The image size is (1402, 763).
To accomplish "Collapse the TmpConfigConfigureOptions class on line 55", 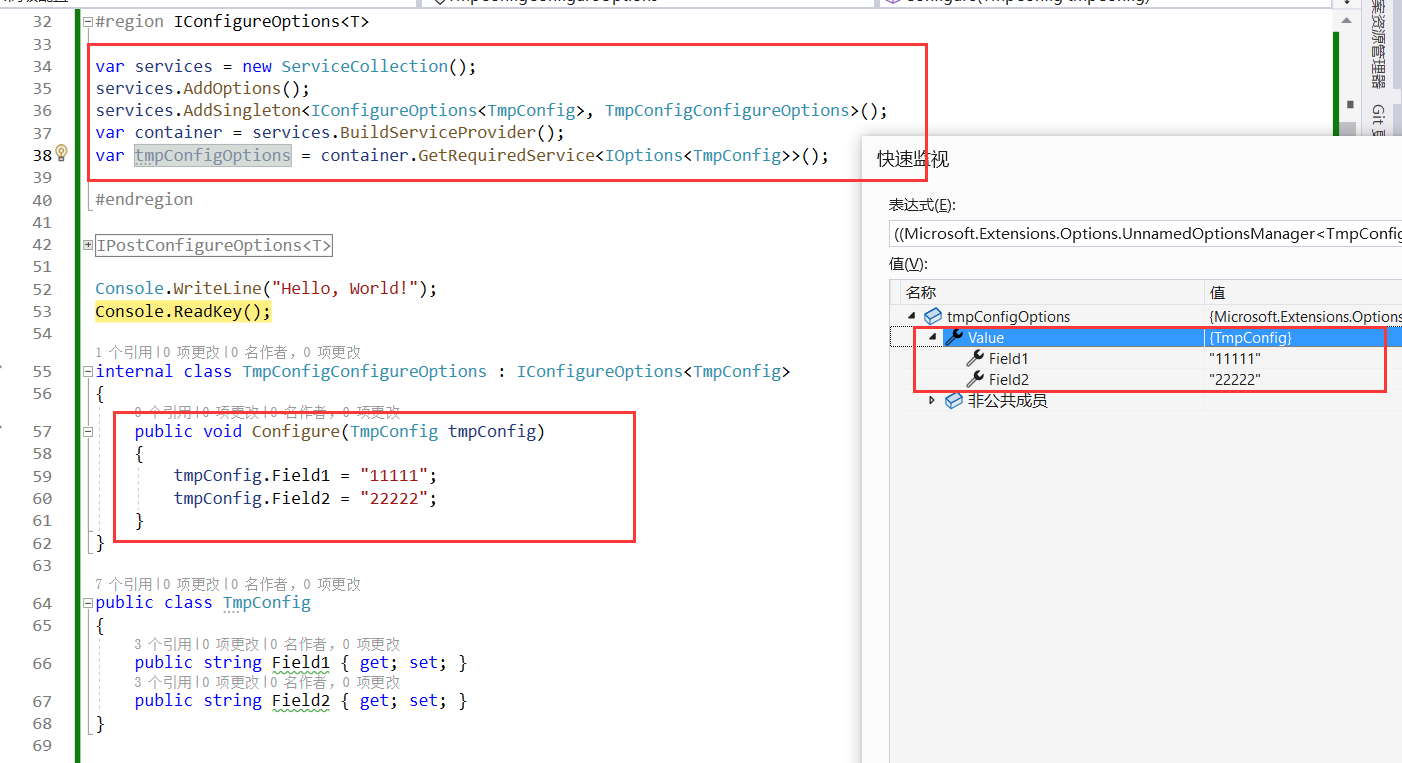I will pyautogui.click(x=88, y=372).
